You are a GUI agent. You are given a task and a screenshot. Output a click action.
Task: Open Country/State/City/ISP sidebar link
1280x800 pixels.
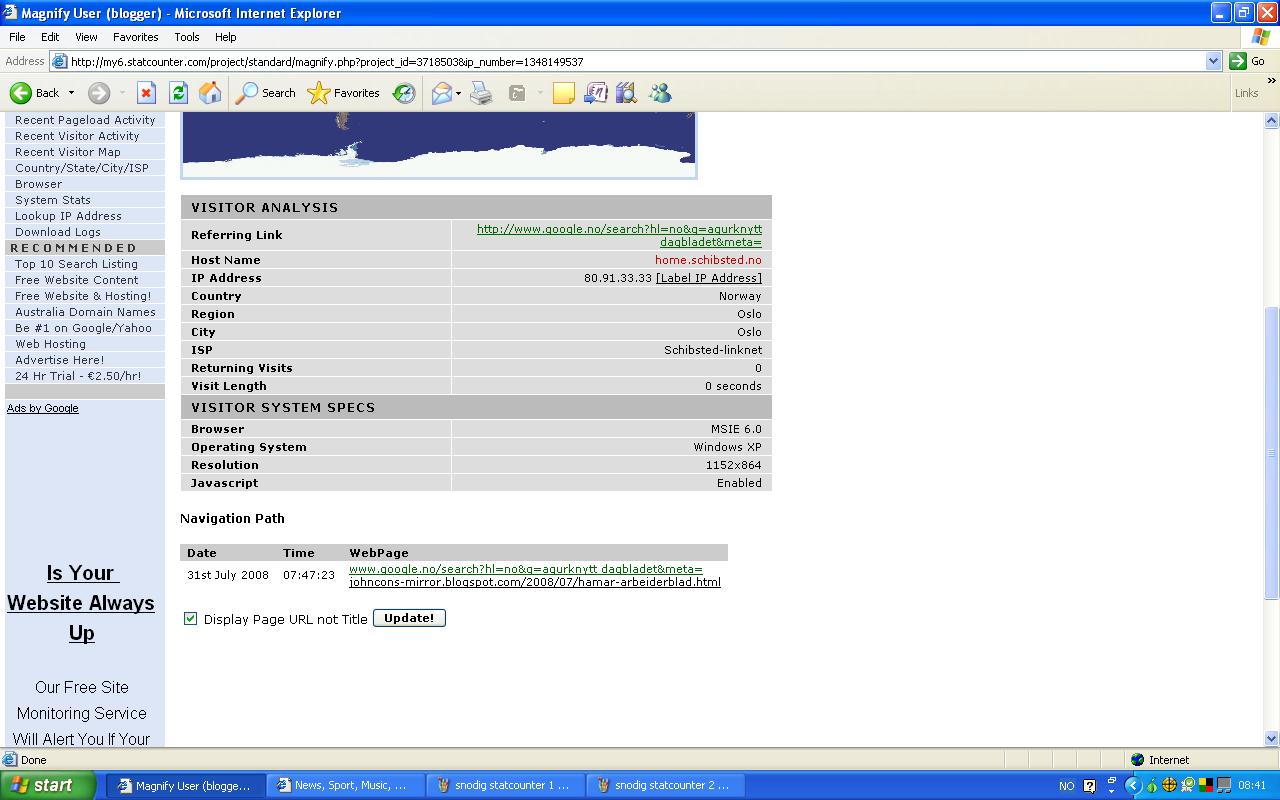81,168
